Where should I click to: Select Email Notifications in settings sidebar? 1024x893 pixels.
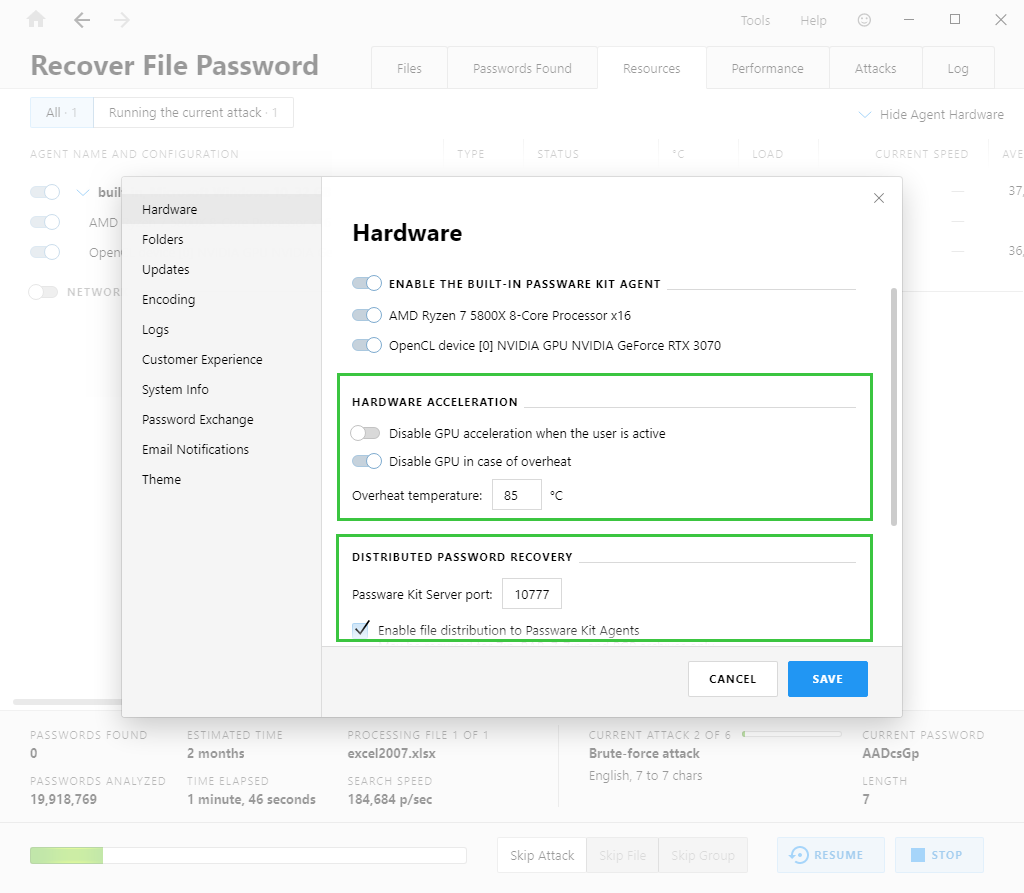pos(221,449)
